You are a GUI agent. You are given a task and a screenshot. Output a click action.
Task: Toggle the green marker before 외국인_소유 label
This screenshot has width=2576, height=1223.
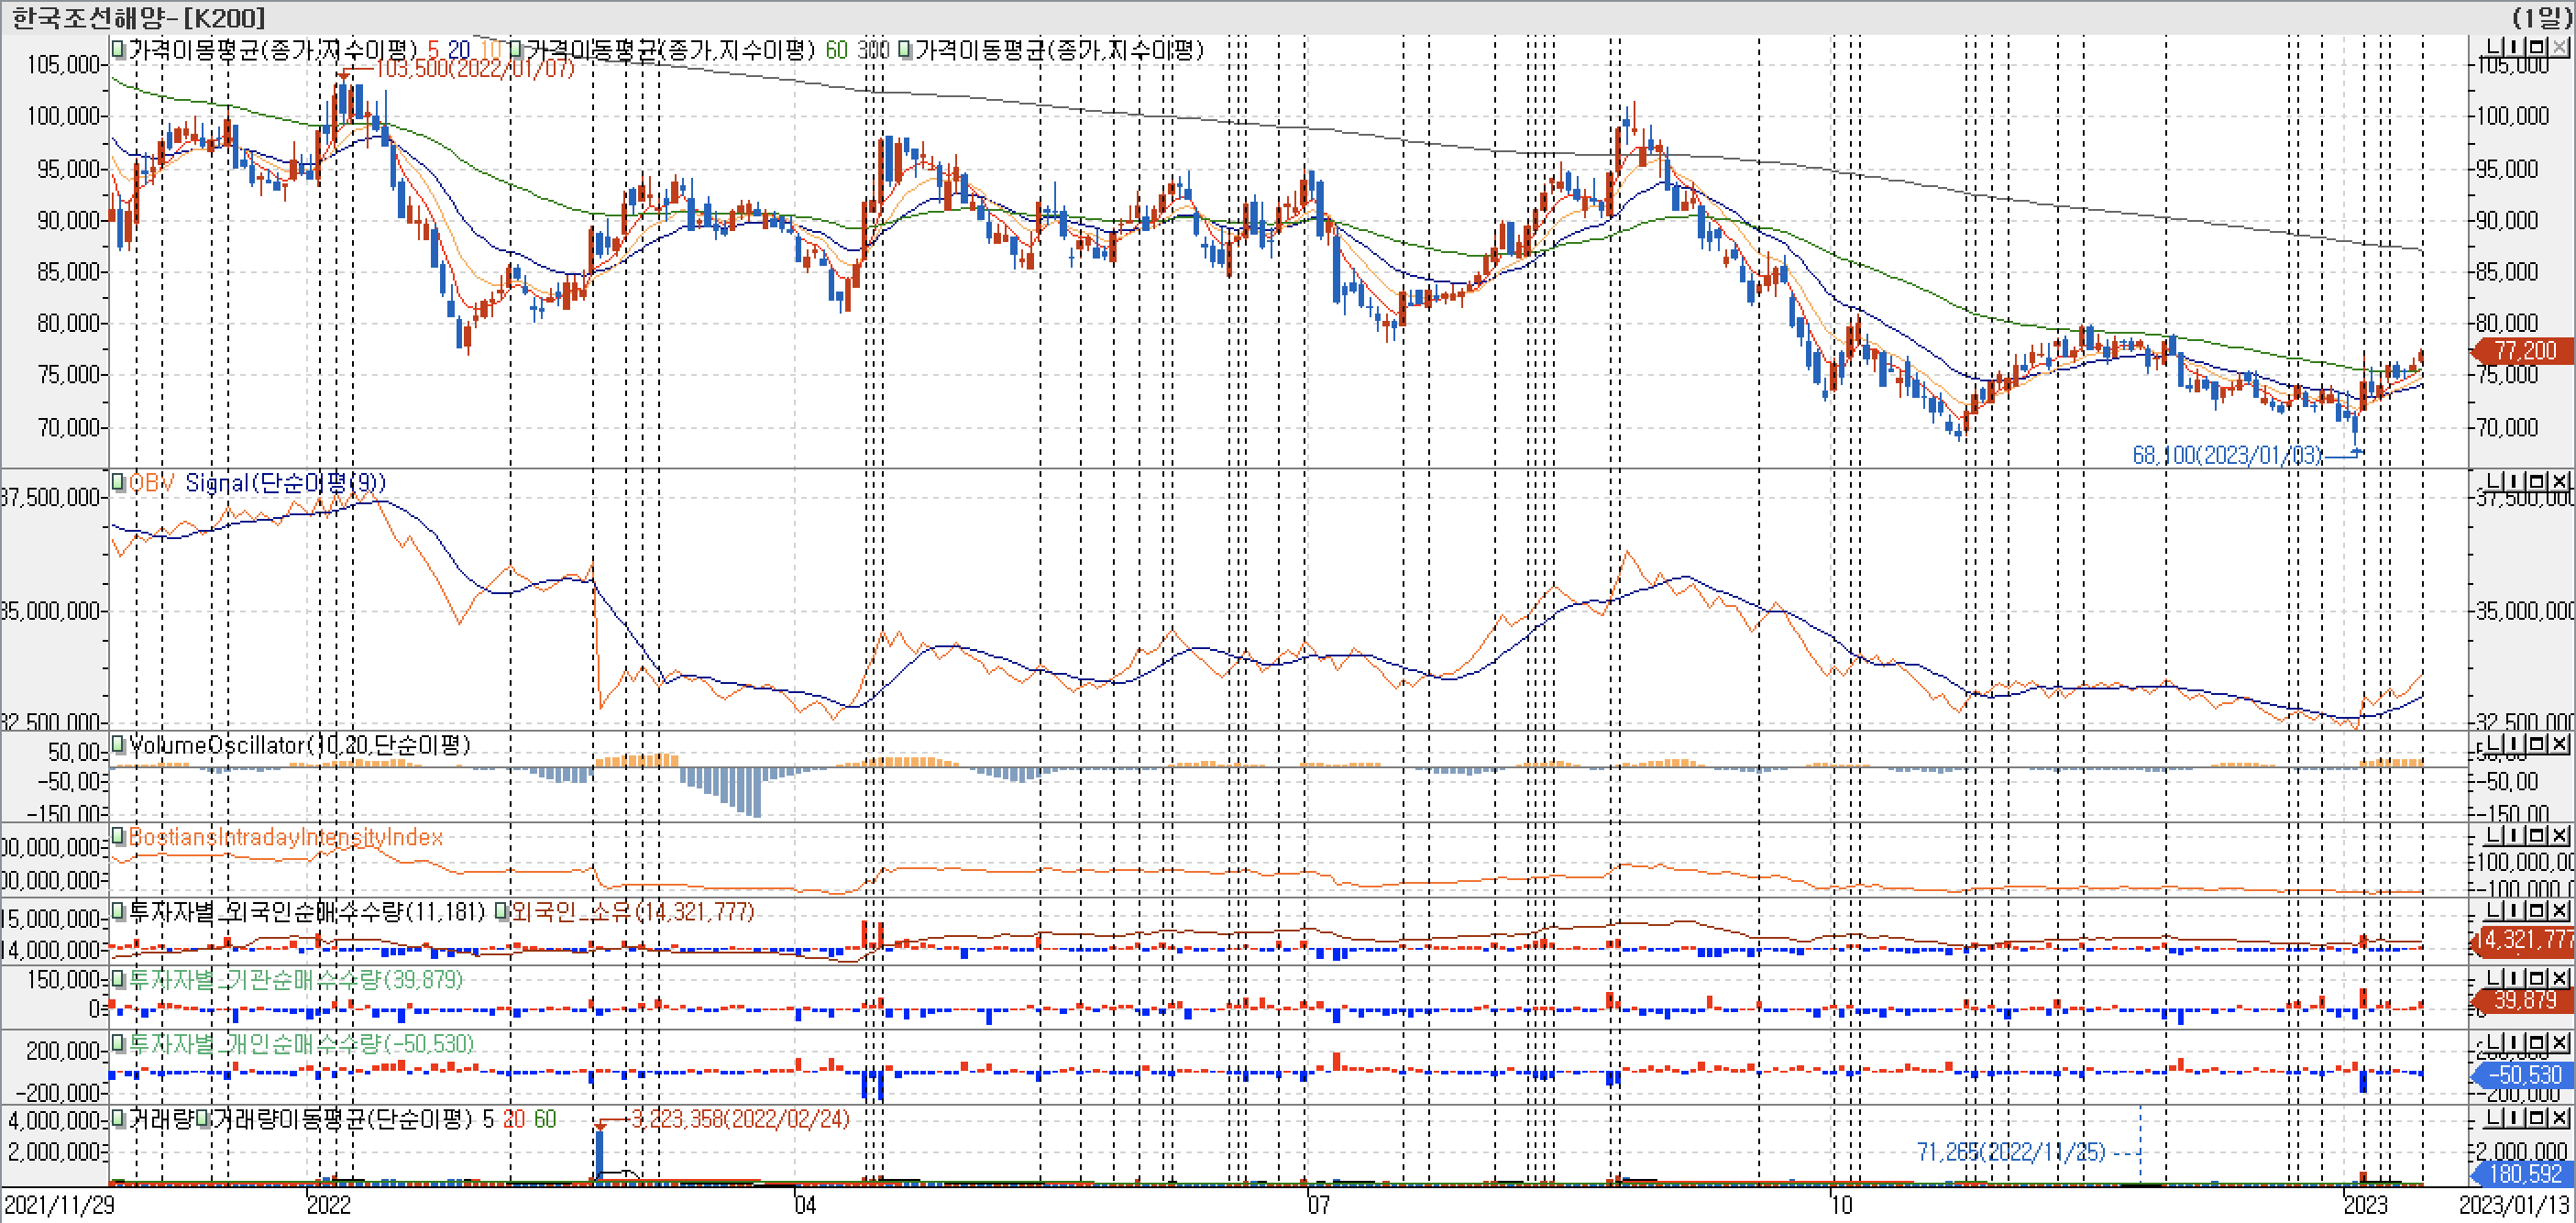click(502, 912)
